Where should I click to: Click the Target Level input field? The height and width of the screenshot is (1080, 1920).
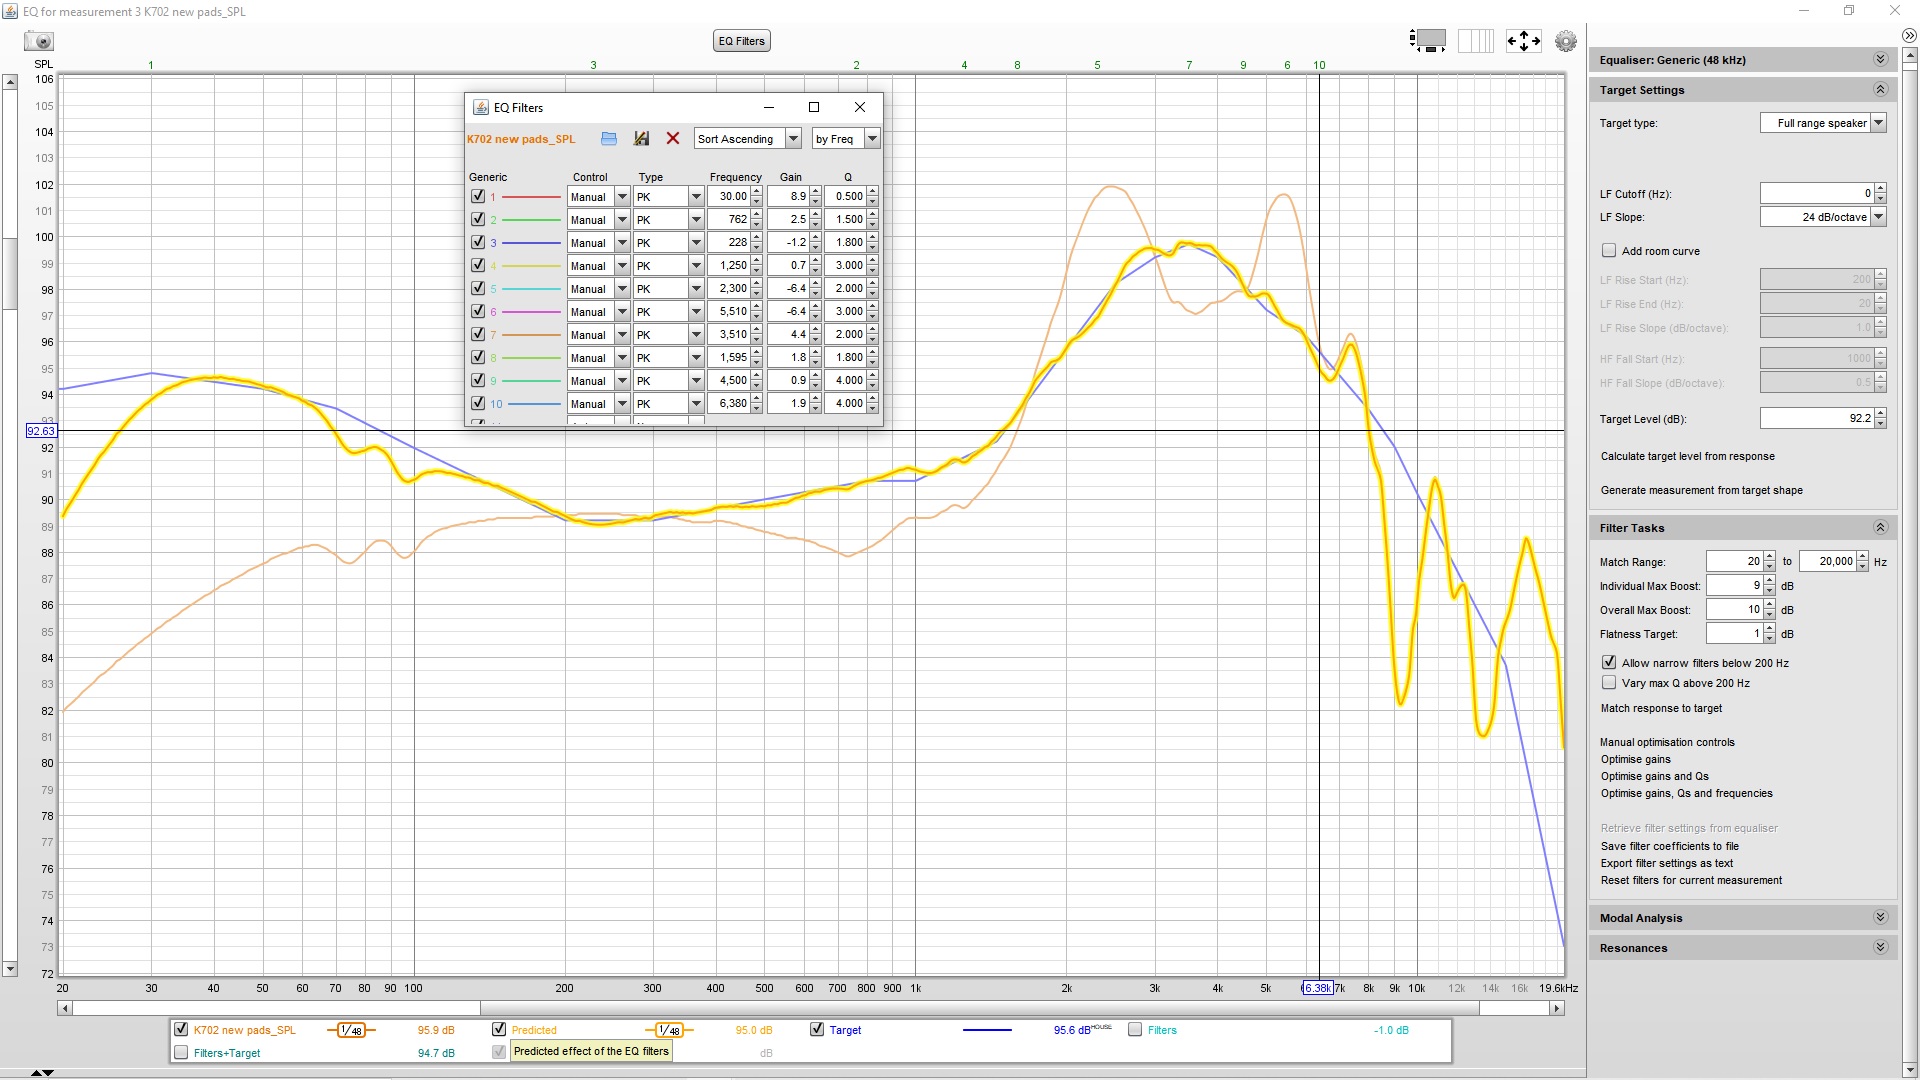1817,418
